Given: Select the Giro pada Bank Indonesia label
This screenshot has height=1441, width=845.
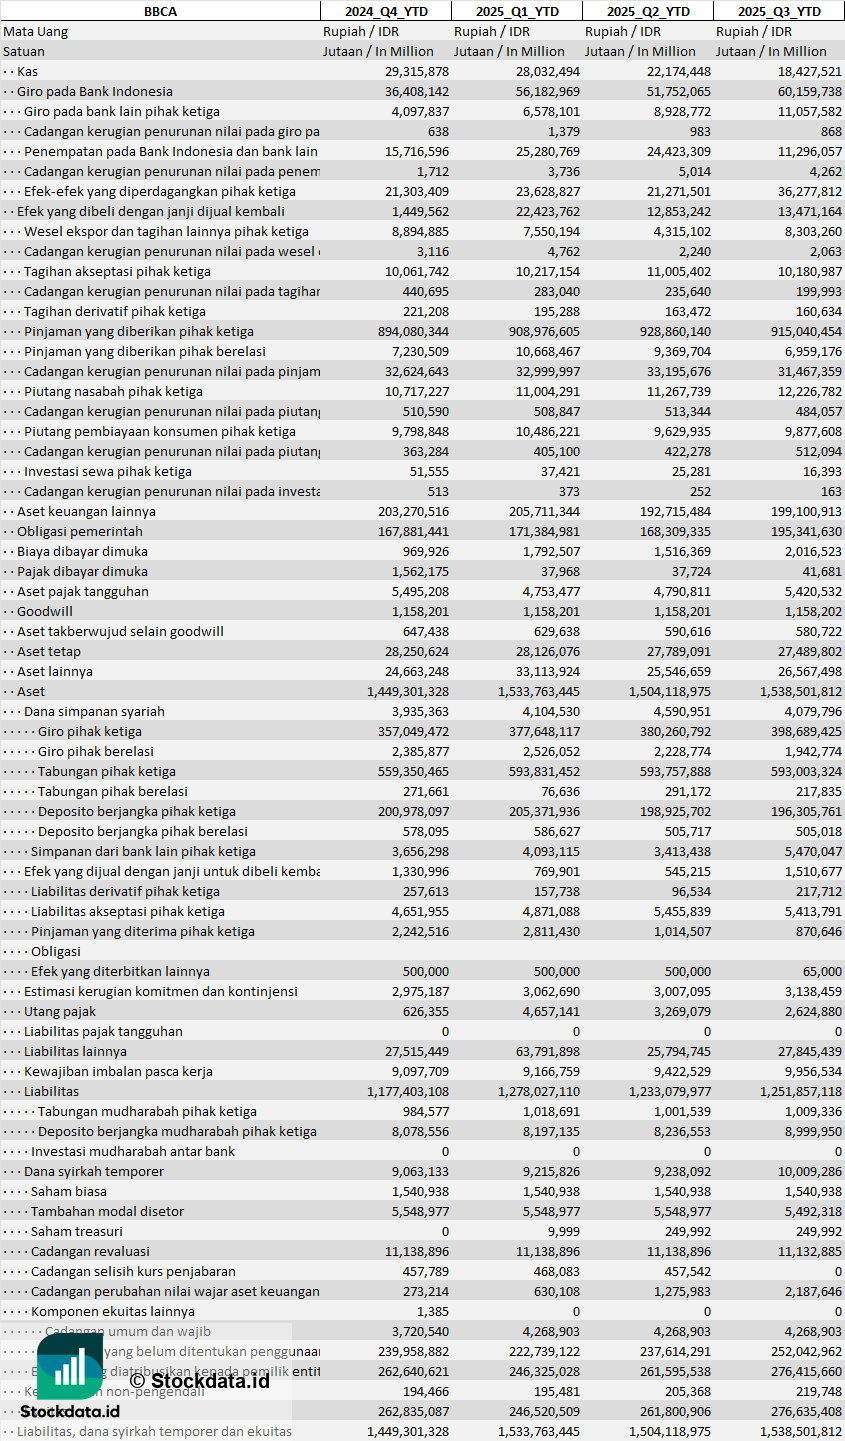Looking at the screenshot, I should (x=95, y=91).
